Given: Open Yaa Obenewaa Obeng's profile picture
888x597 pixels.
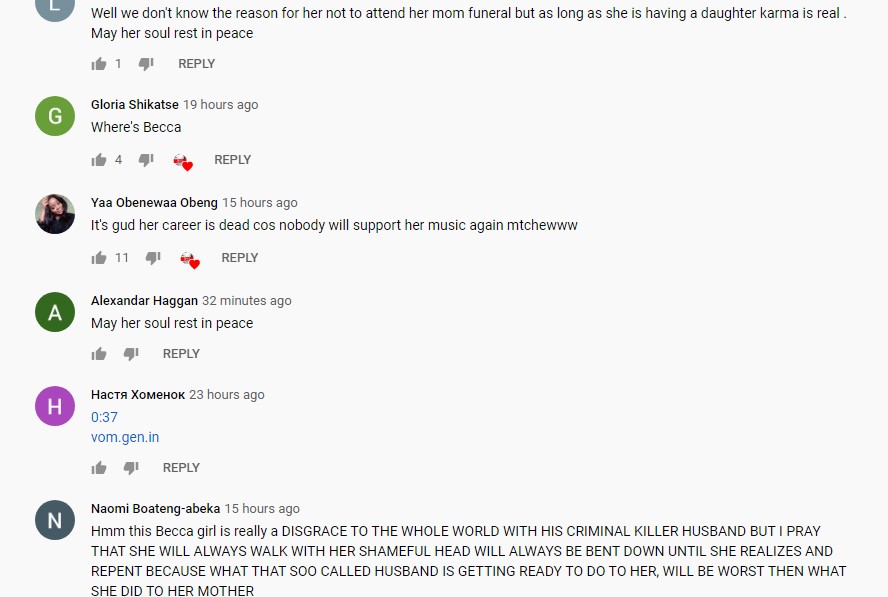Looking at the screenshot, I should click(x=55, y=214).
